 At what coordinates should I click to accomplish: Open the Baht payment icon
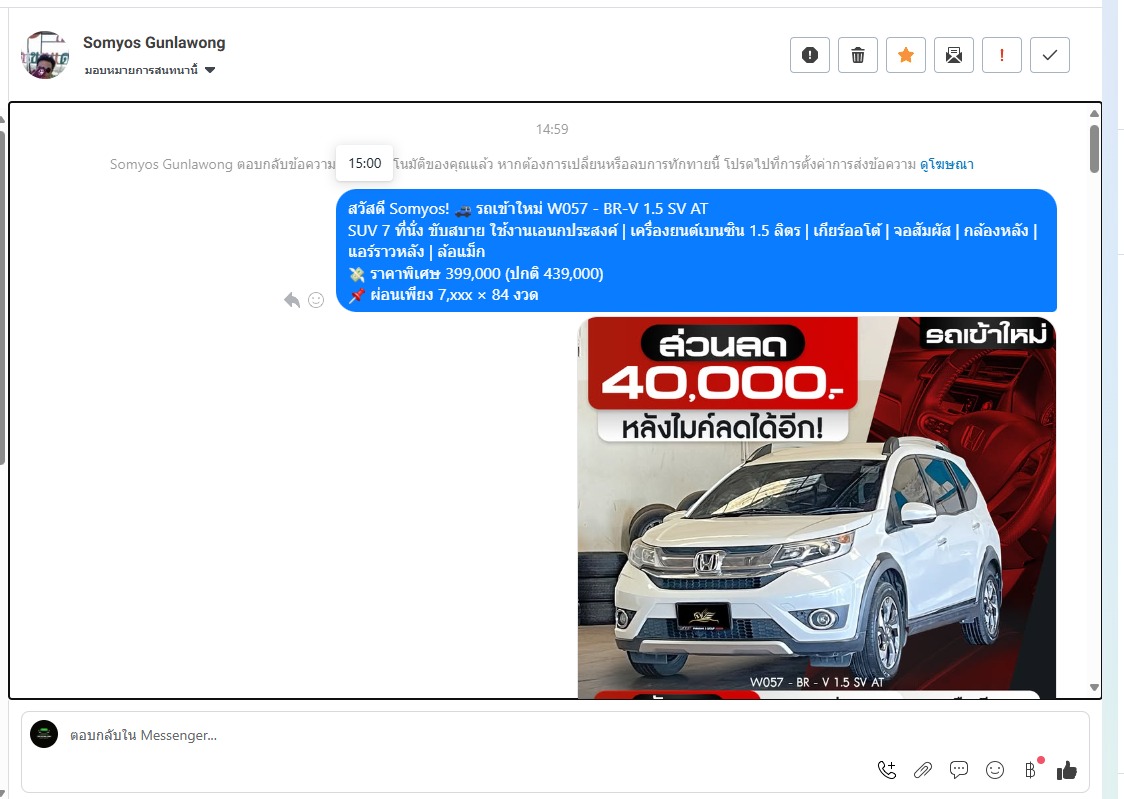(x=1032, y=769)
